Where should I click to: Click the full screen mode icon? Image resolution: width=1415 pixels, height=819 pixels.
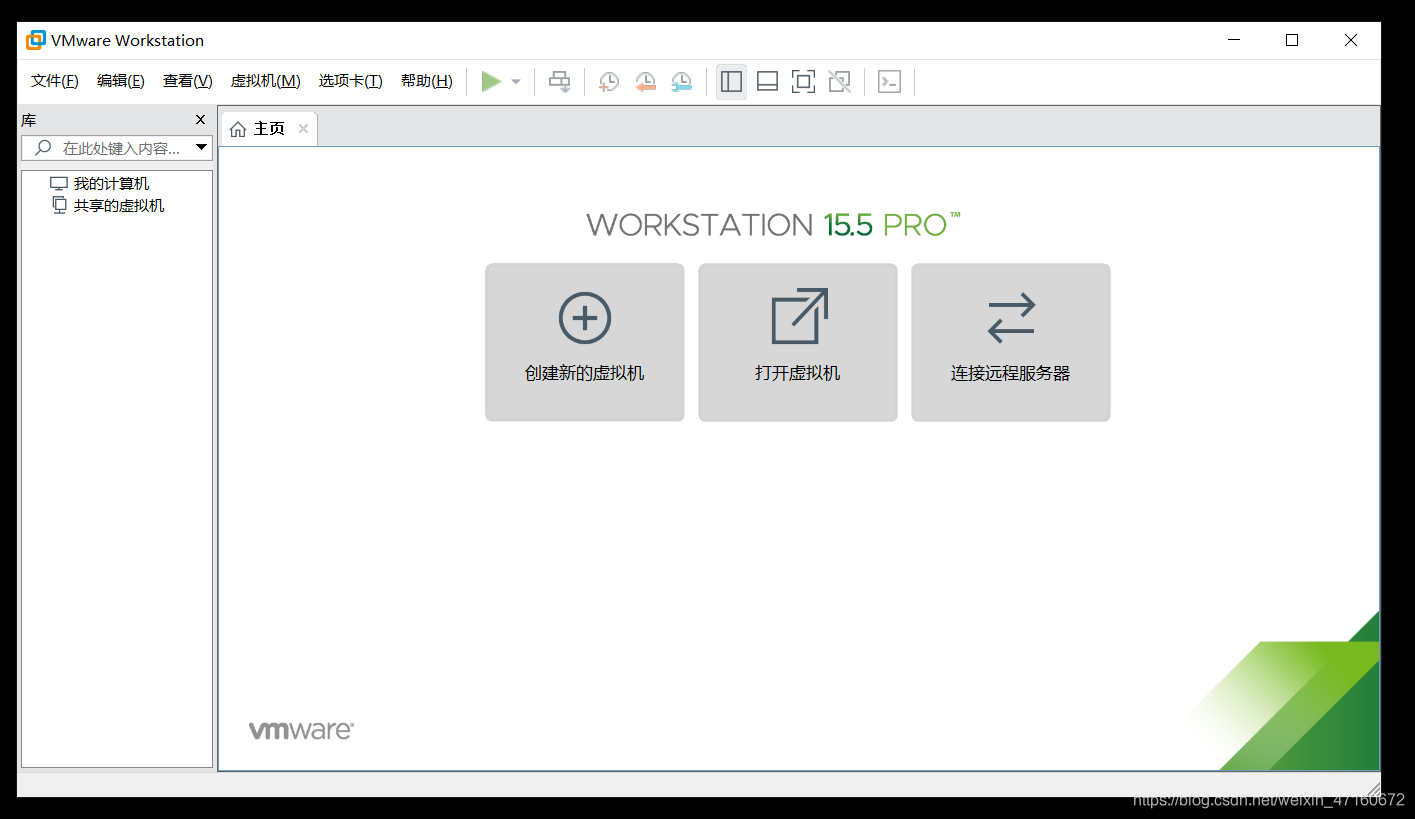[x=803, y=82]
